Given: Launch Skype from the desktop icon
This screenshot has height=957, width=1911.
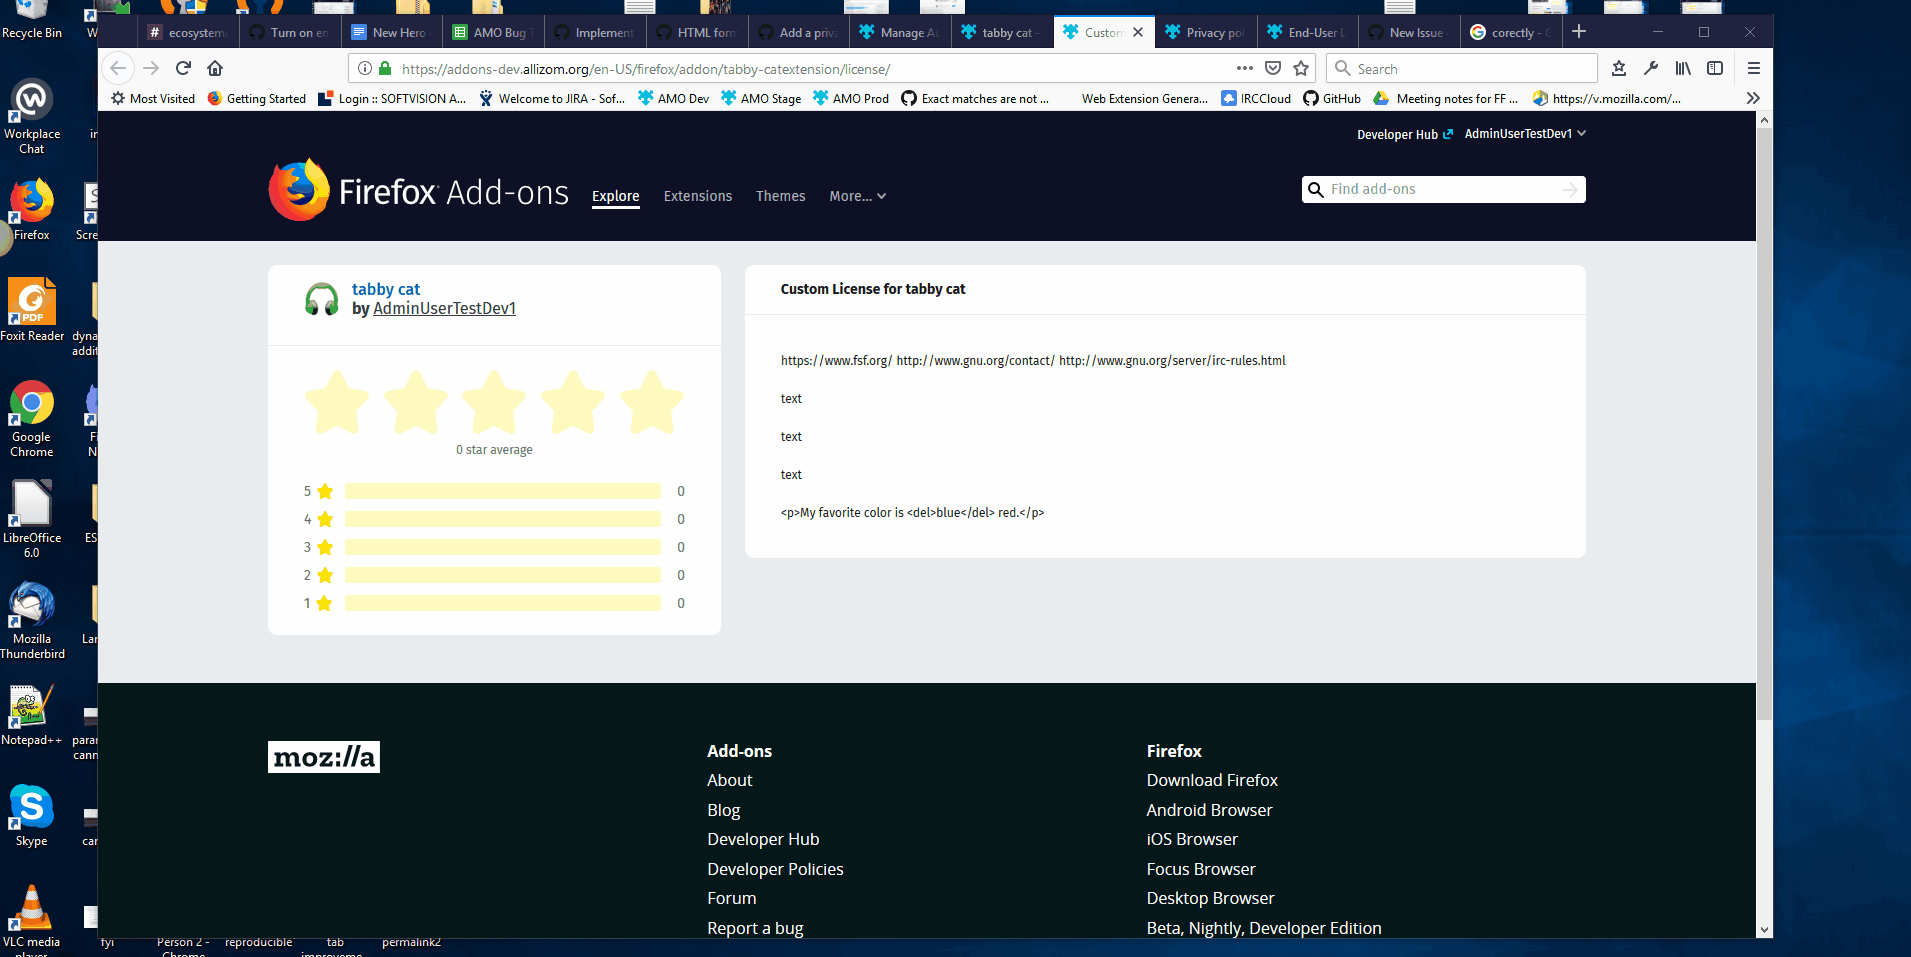Looking at the screenshot, I should (32, 816).
